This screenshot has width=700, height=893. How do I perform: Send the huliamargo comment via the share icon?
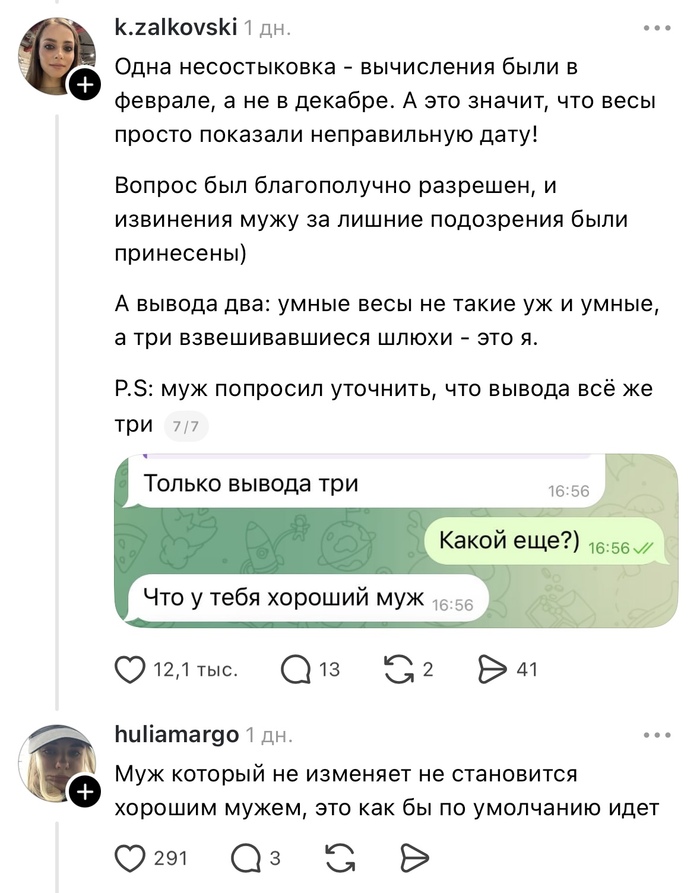coord(413,857)
